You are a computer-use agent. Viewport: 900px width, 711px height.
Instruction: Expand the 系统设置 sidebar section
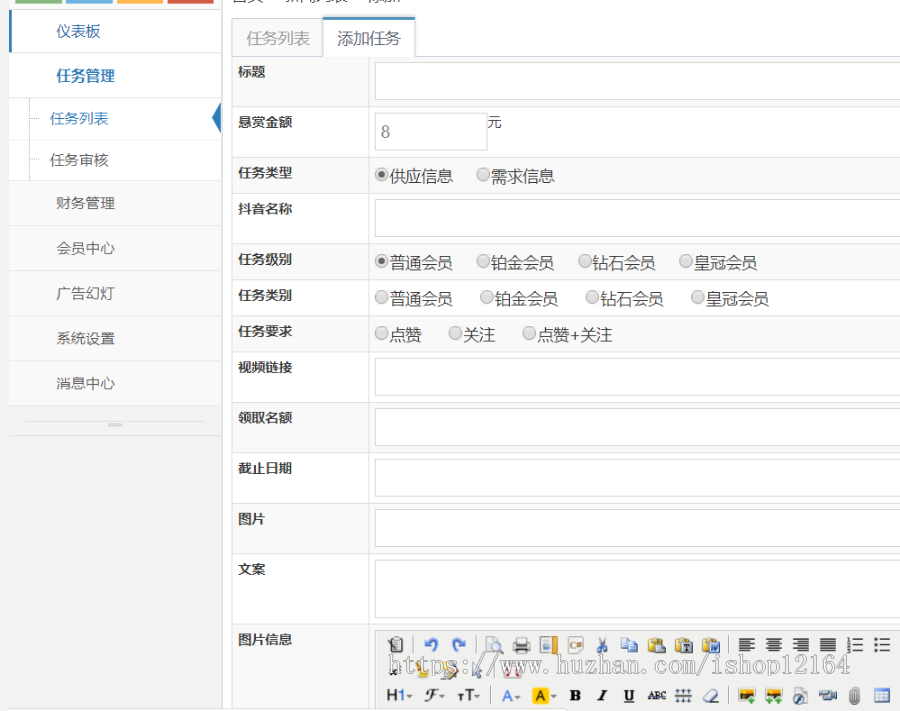click(115, 339)
